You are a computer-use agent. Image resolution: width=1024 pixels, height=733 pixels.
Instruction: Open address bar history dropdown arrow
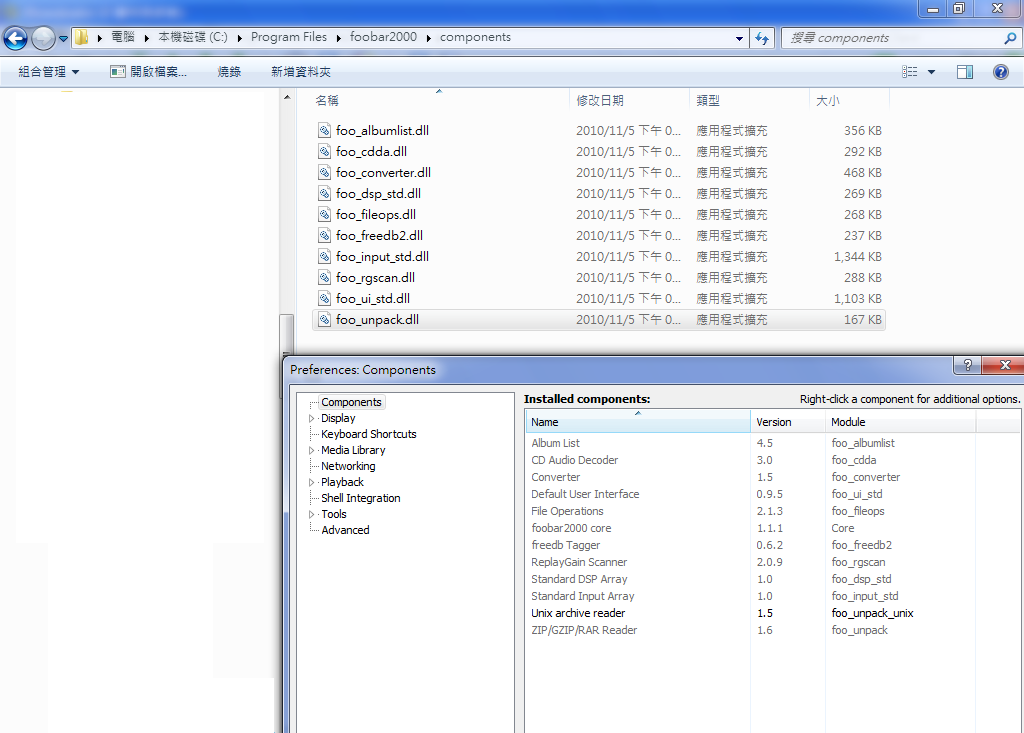[x=739, y=39]
